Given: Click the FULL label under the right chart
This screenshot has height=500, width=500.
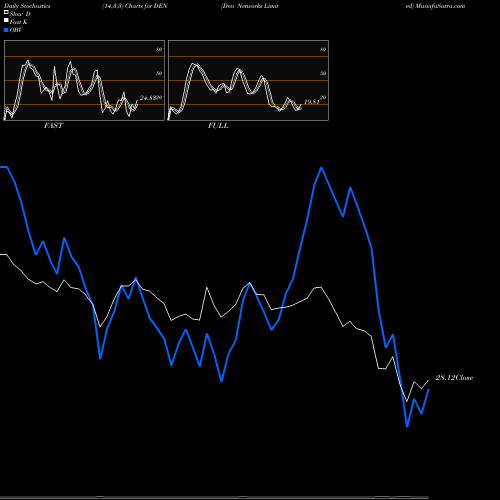Looking at the screenshot, I should [218, 126].
